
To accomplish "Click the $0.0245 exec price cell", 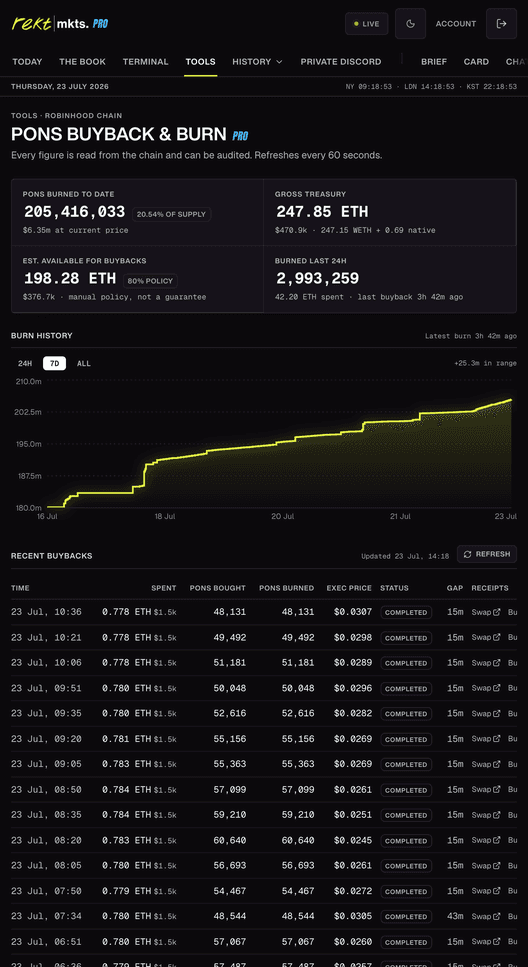I will (x=353, y=841).
